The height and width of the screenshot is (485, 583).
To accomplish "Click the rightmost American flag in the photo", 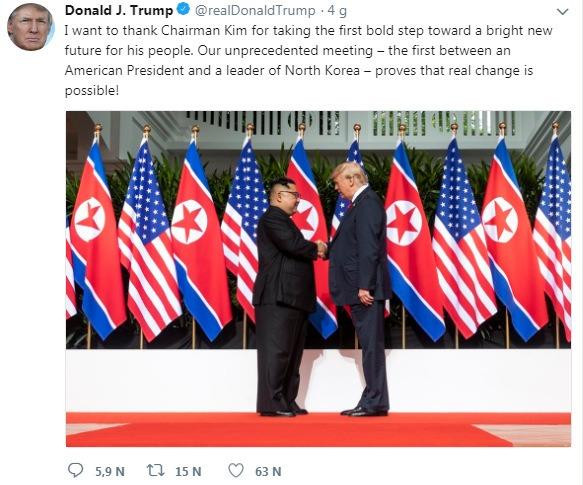I will click(x=554, y=238).
